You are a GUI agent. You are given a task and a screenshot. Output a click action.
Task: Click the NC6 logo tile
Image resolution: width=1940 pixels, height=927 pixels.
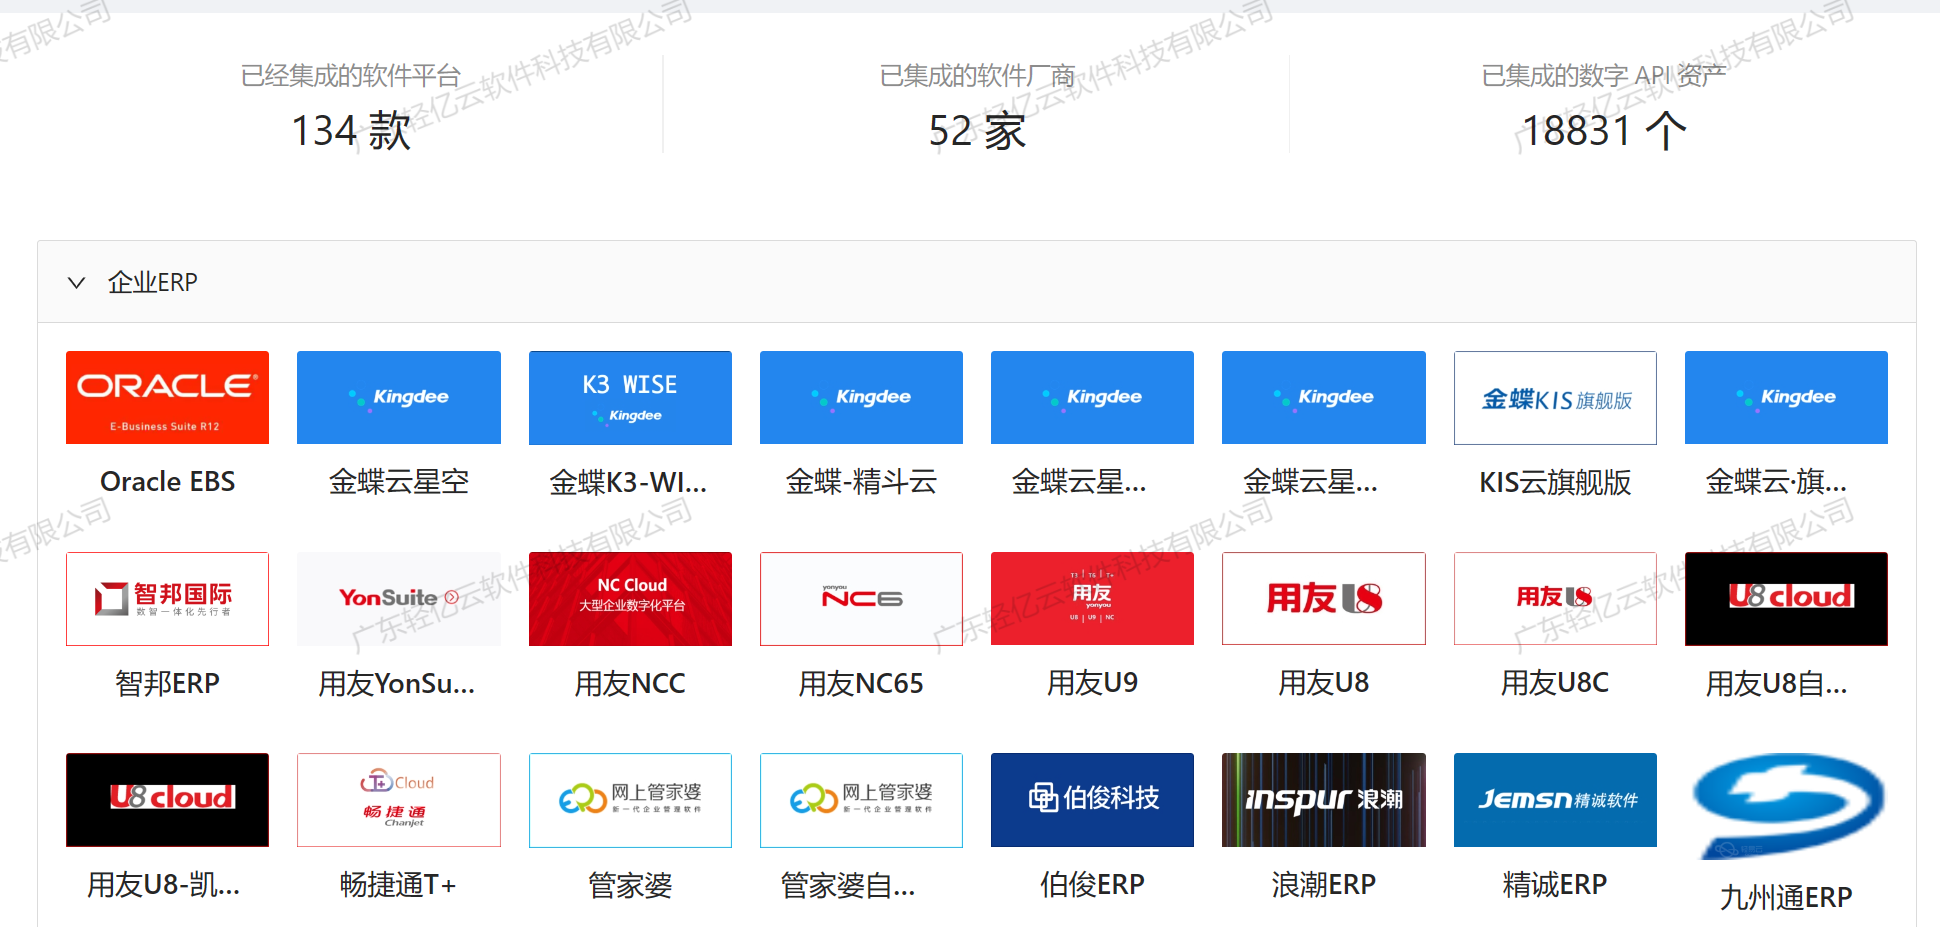pyautogui.click(x=861, y=598)
